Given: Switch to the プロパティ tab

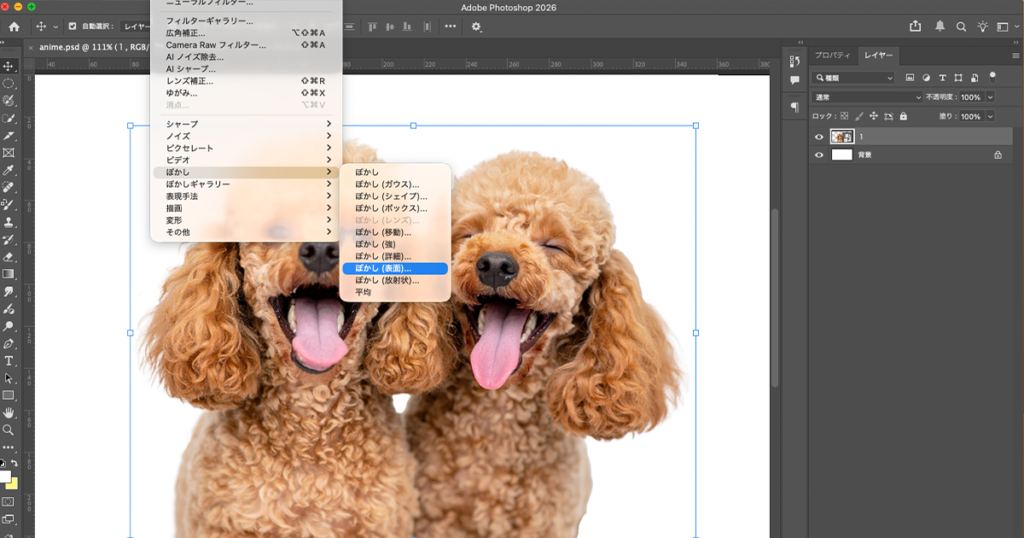Looking at the screenshot, I should 832,55.
